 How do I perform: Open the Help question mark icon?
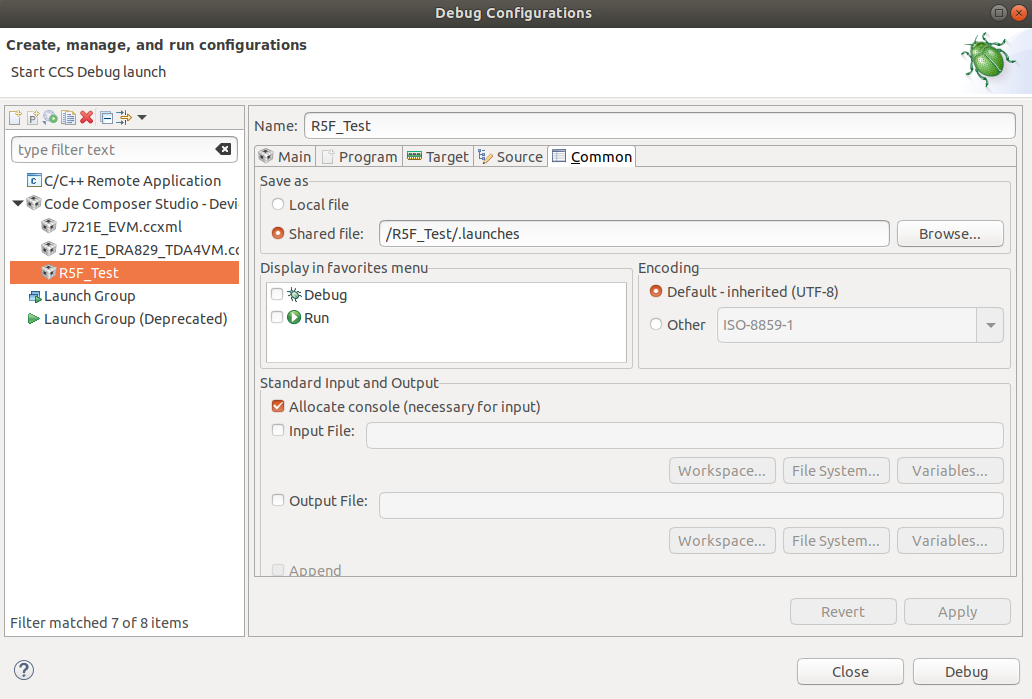click(x=25, y=670)
